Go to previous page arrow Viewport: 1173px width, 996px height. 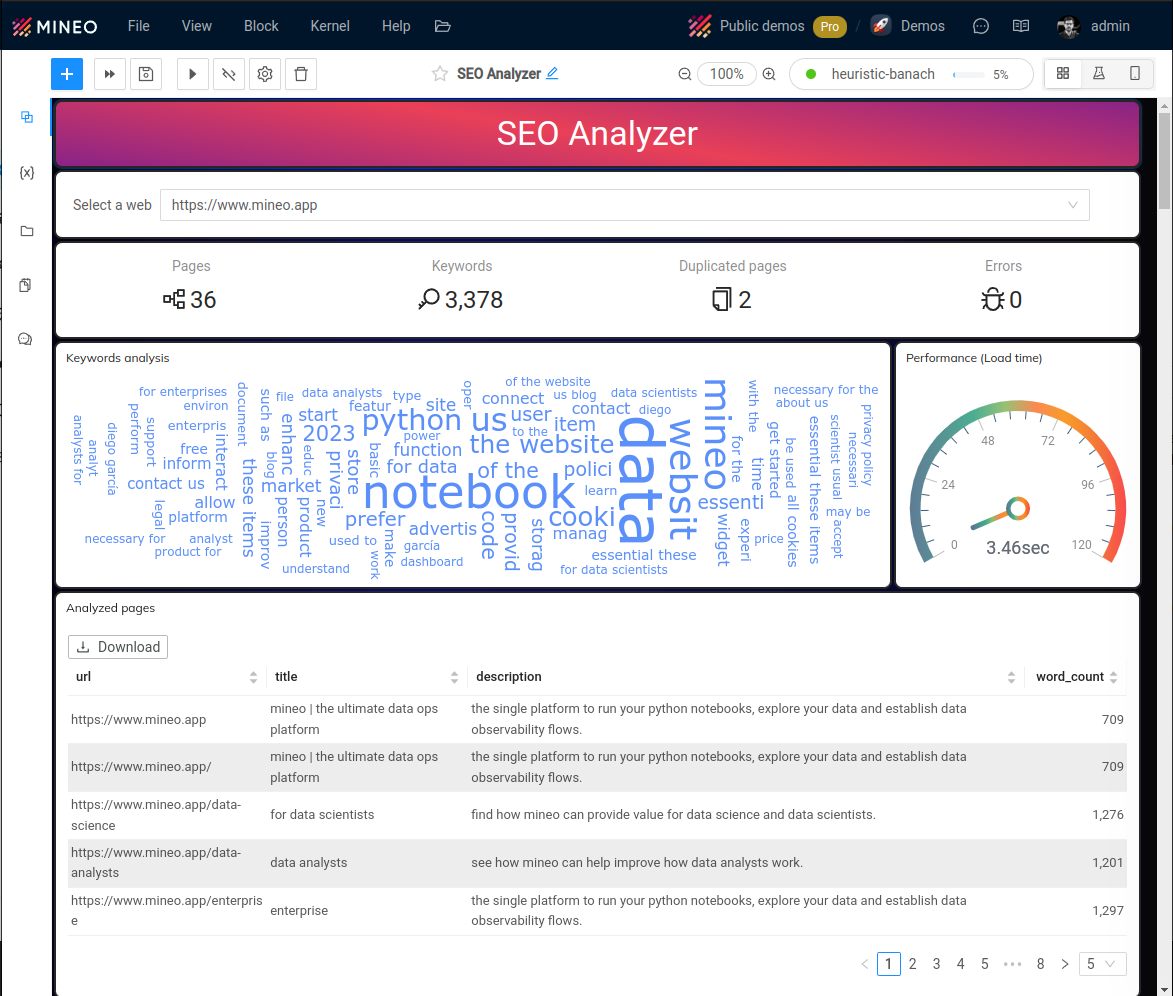click(x=865, y=964)
